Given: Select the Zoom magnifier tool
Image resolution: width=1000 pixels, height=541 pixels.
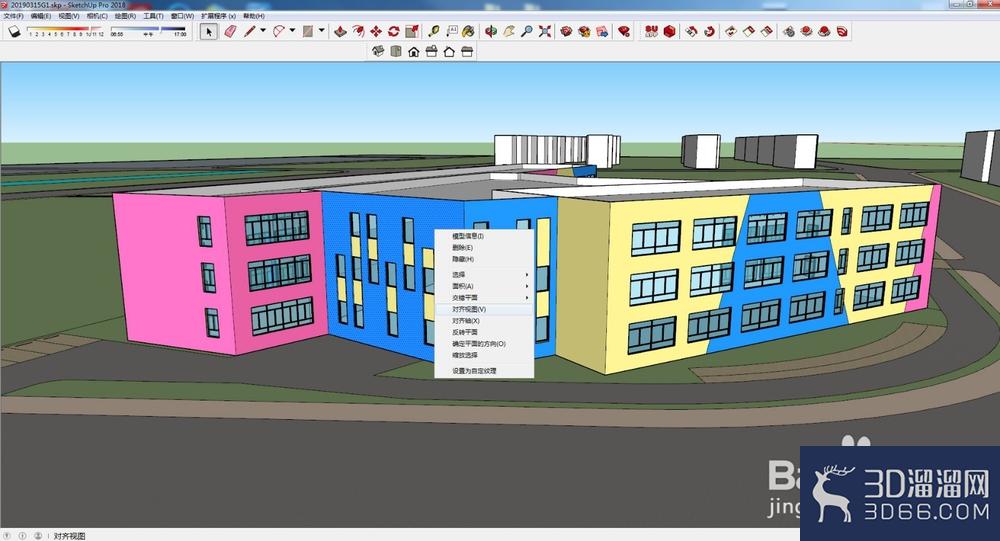Looking at the screenshot, I should (x=526, y=31).
